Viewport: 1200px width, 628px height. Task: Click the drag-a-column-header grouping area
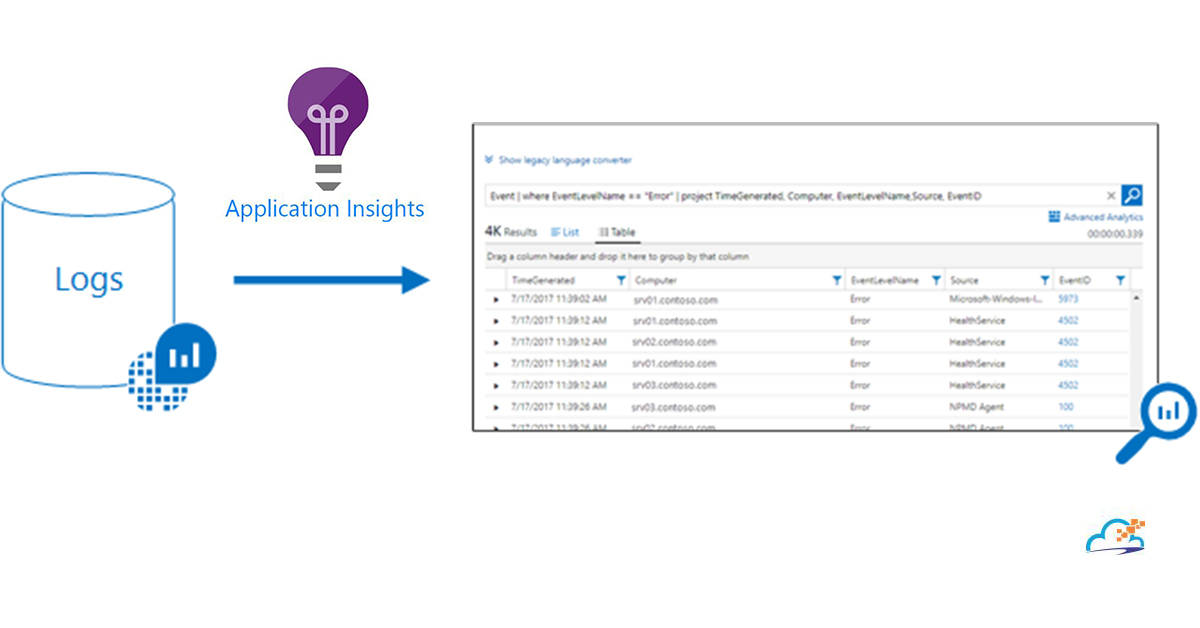pyautogui.click(x=814, y=257)
